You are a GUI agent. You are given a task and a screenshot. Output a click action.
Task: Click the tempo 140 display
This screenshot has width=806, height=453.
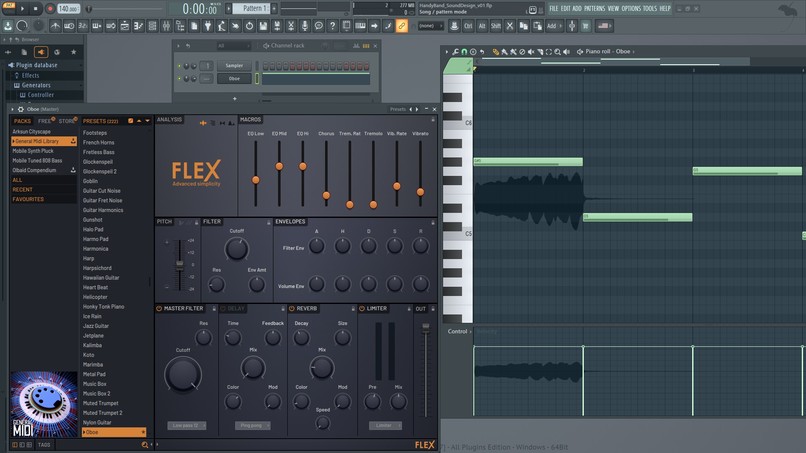click(x=68, y=9)
